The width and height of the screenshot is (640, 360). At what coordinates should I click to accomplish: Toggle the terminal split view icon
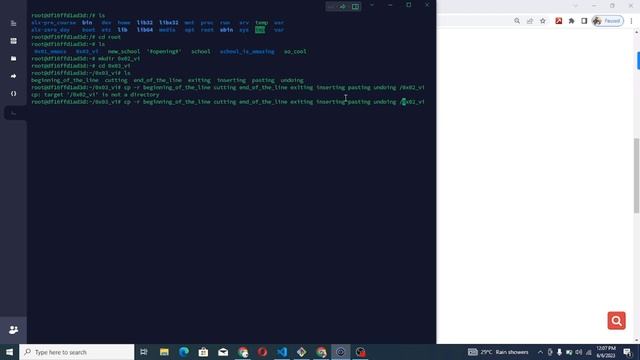click(x=356, y=7)
